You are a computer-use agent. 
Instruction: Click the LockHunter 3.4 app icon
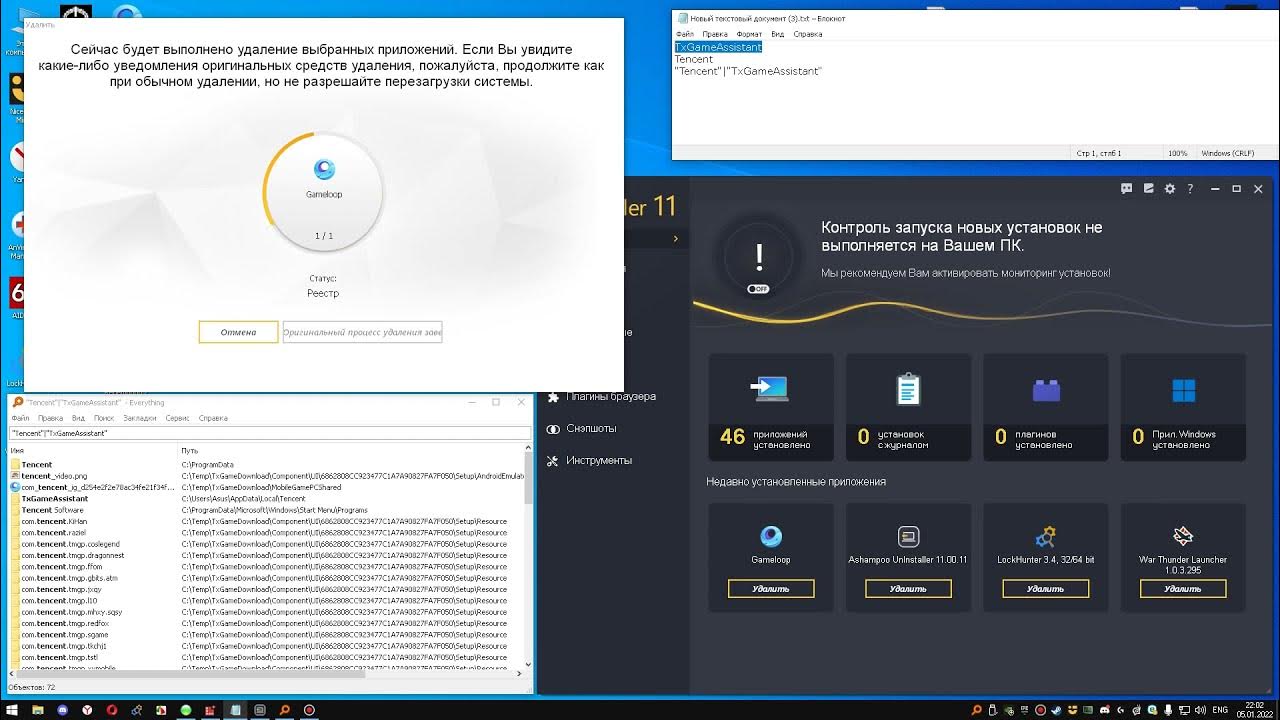point(1046,536)
